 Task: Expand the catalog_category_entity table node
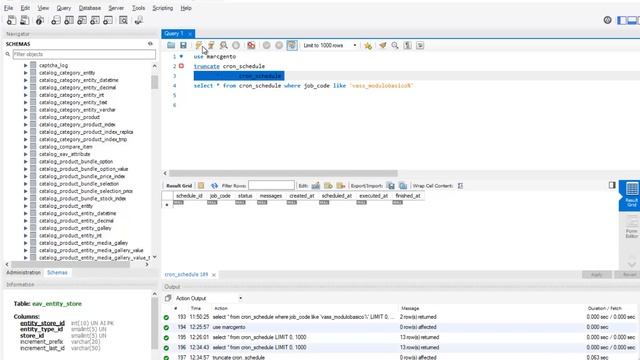(x=25, y=73)
